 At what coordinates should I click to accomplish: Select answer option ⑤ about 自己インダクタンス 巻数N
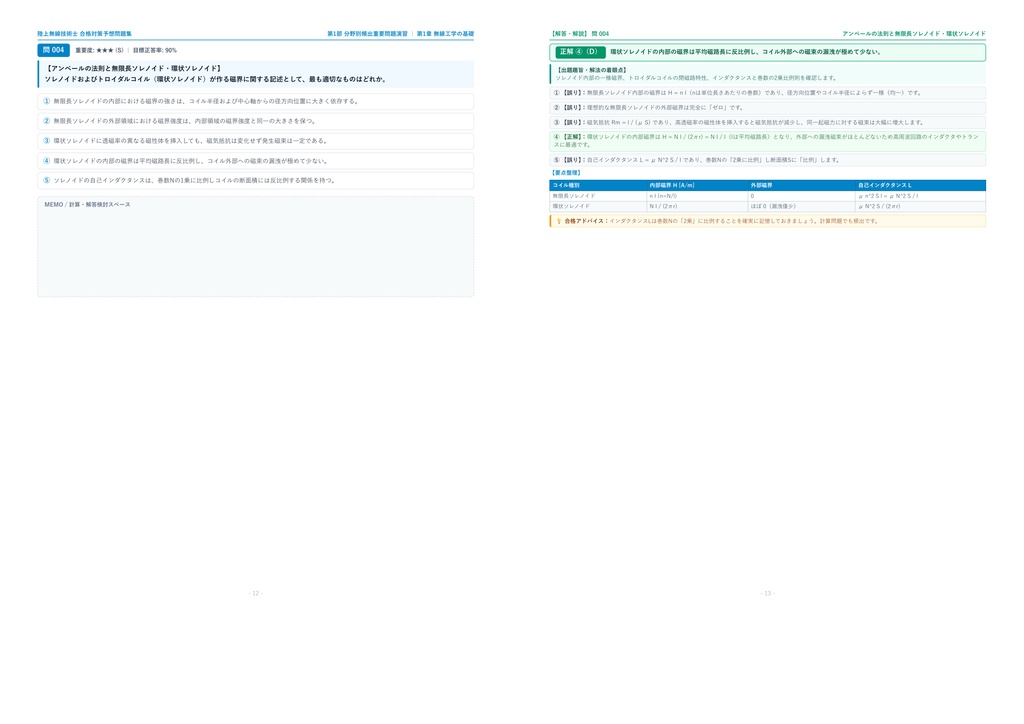(x=255, y=180)
